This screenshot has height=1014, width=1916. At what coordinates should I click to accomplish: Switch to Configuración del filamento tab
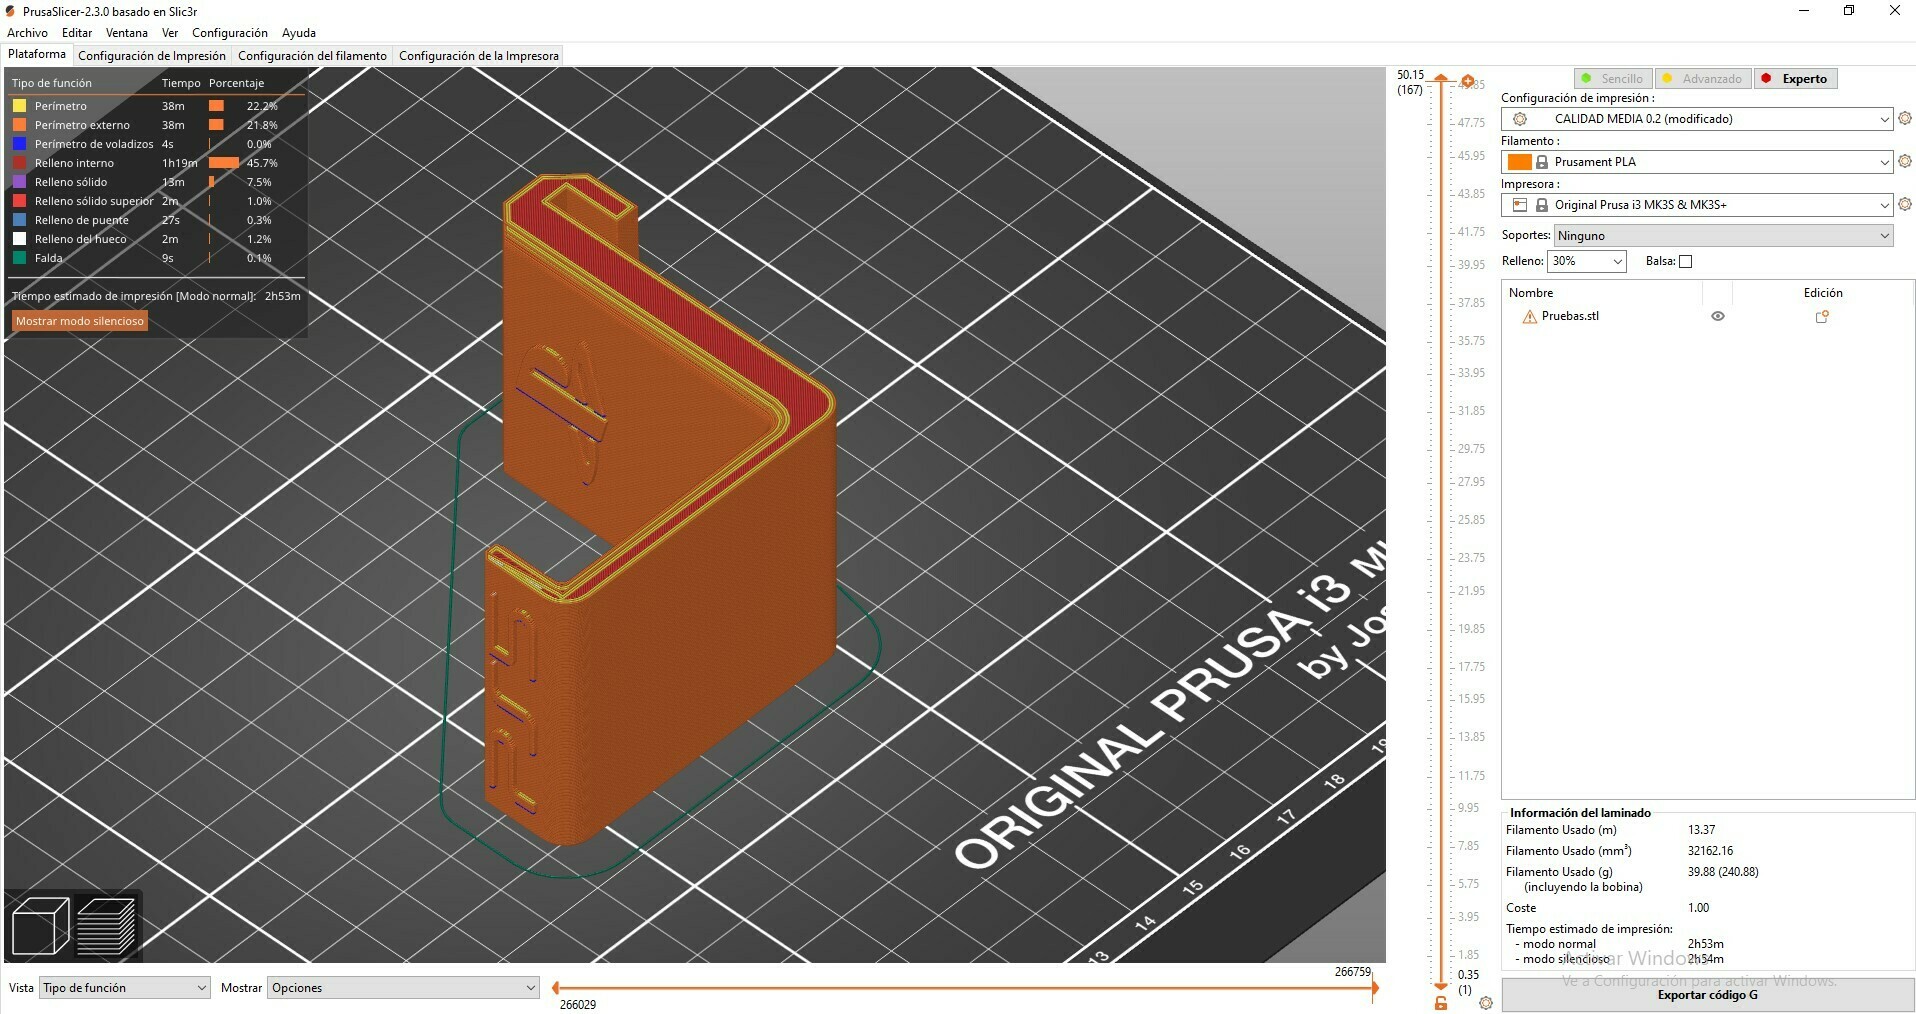coord(312,56)
